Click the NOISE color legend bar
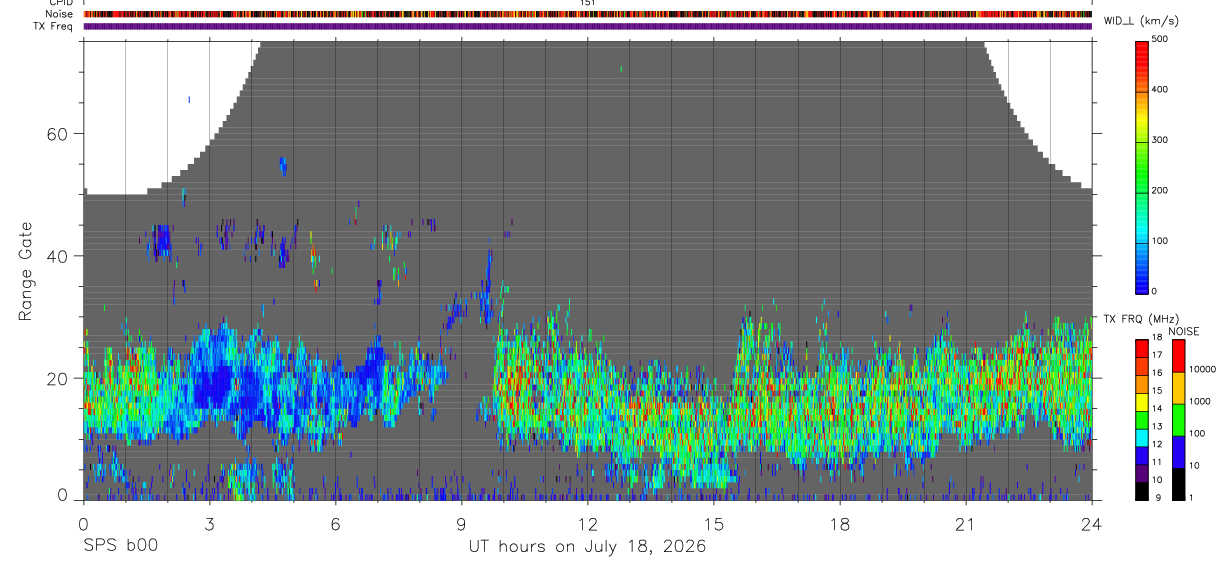 1177,420
